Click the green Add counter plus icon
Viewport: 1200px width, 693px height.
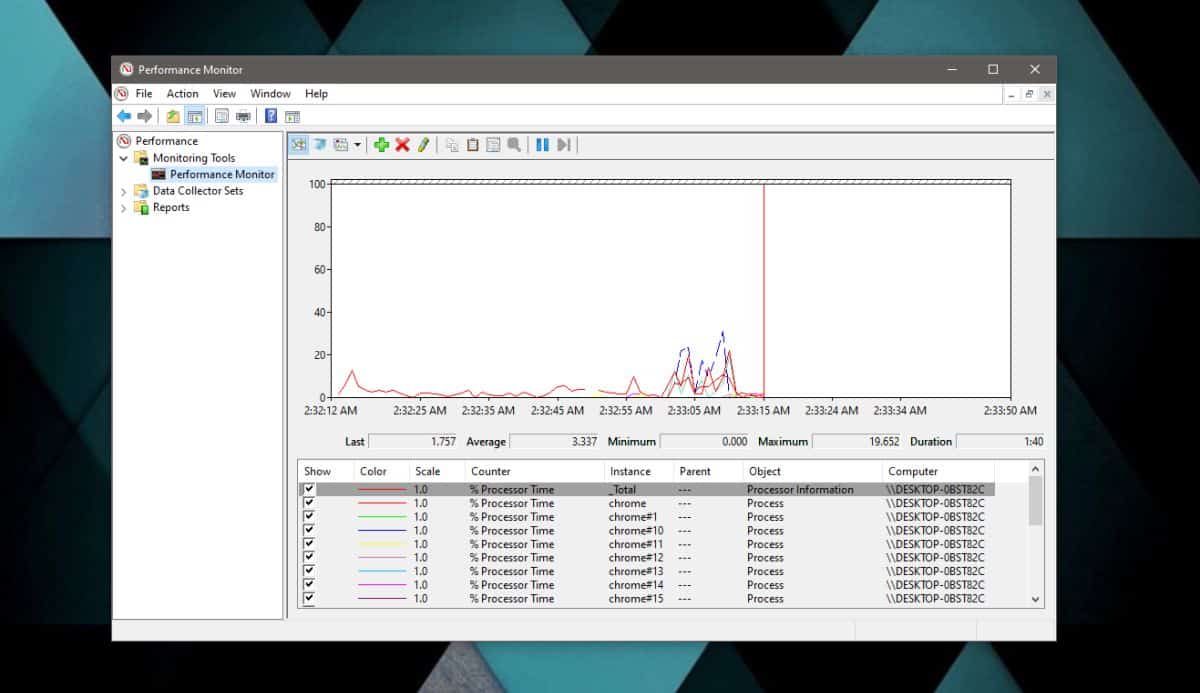[x=381, y=145]
